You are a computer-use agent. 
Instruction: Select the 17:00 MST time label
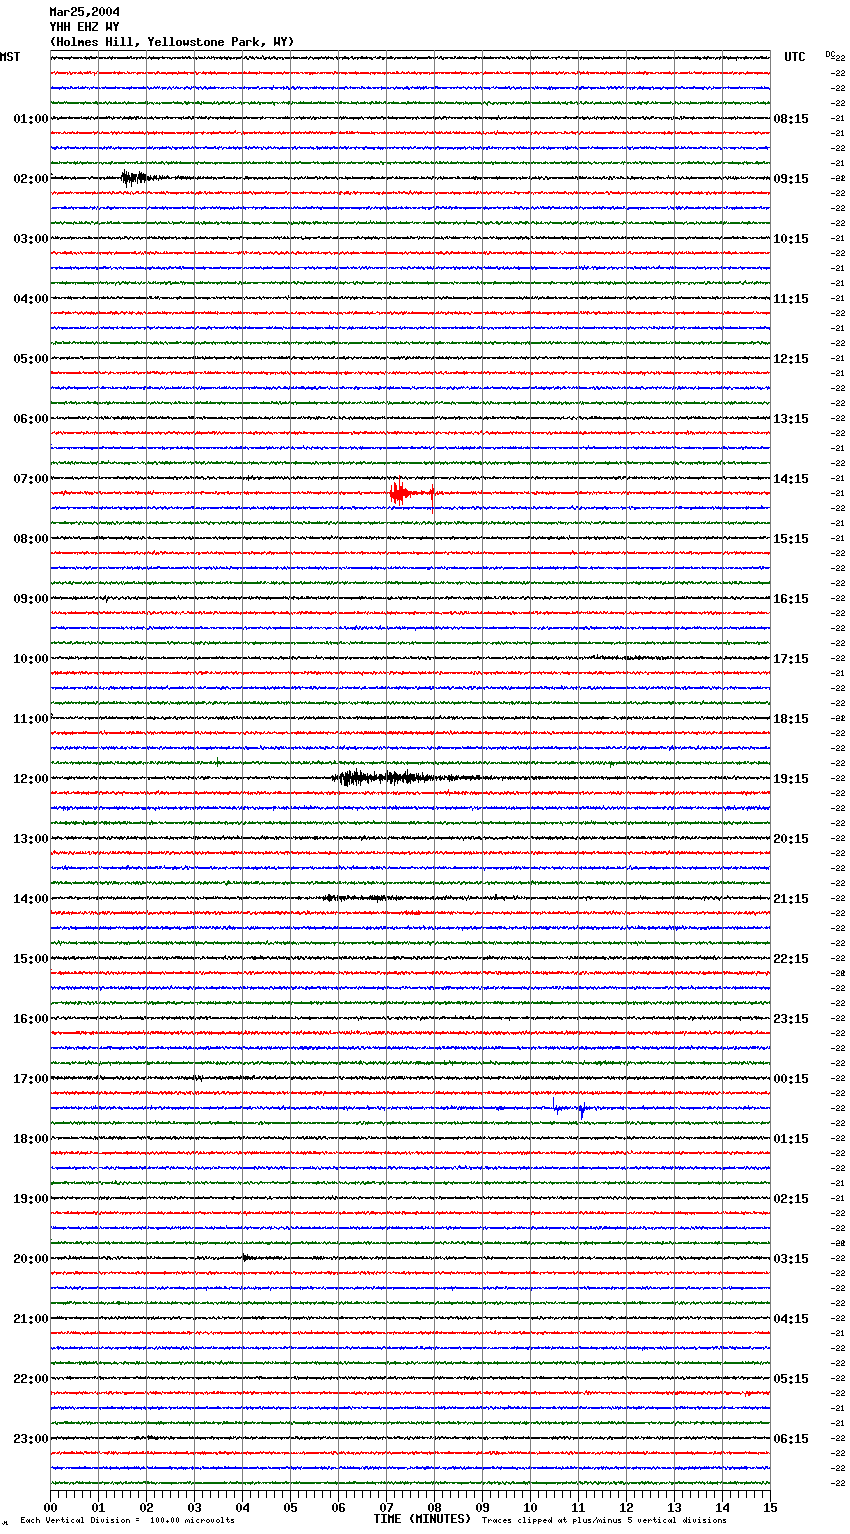[x=31, y=1079]
